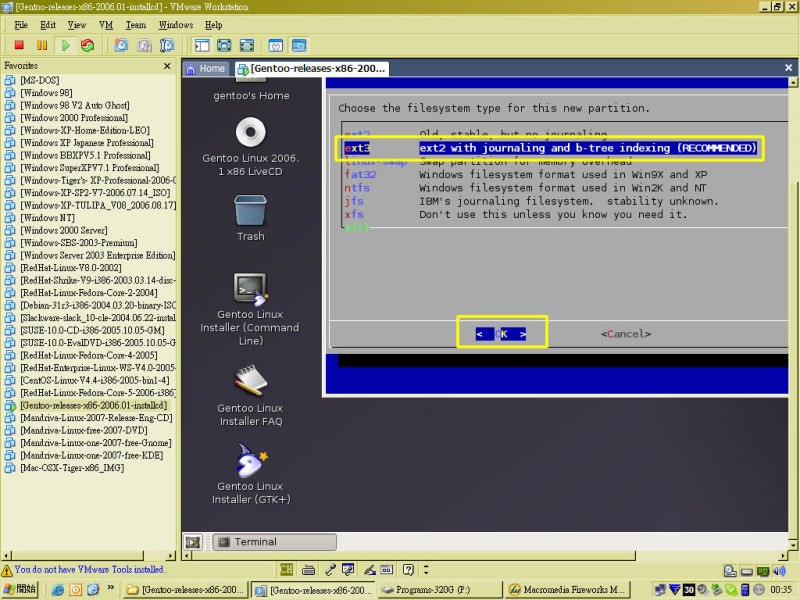This screenshot has height=600, width=800.
Task: Click the VMware sound status icon
Action: 779,571
